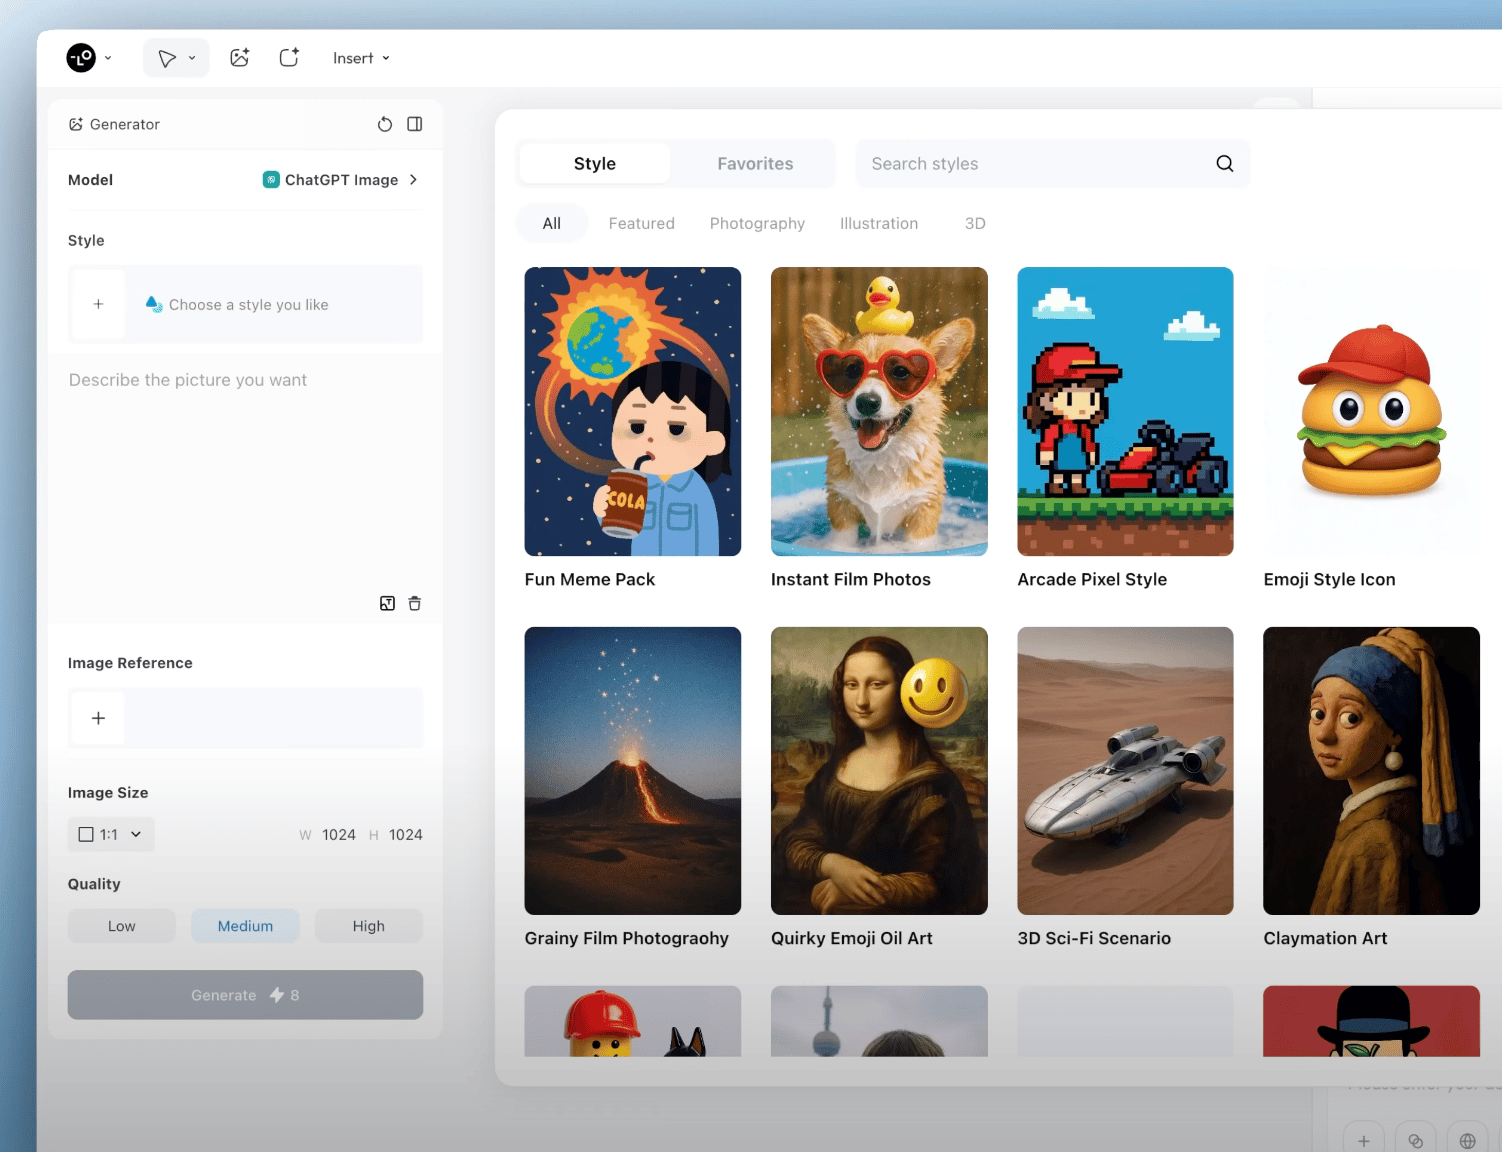Select the 3D category filter
The height and width of the screenshot is (1152, 1502).
[x=975, y=223]
